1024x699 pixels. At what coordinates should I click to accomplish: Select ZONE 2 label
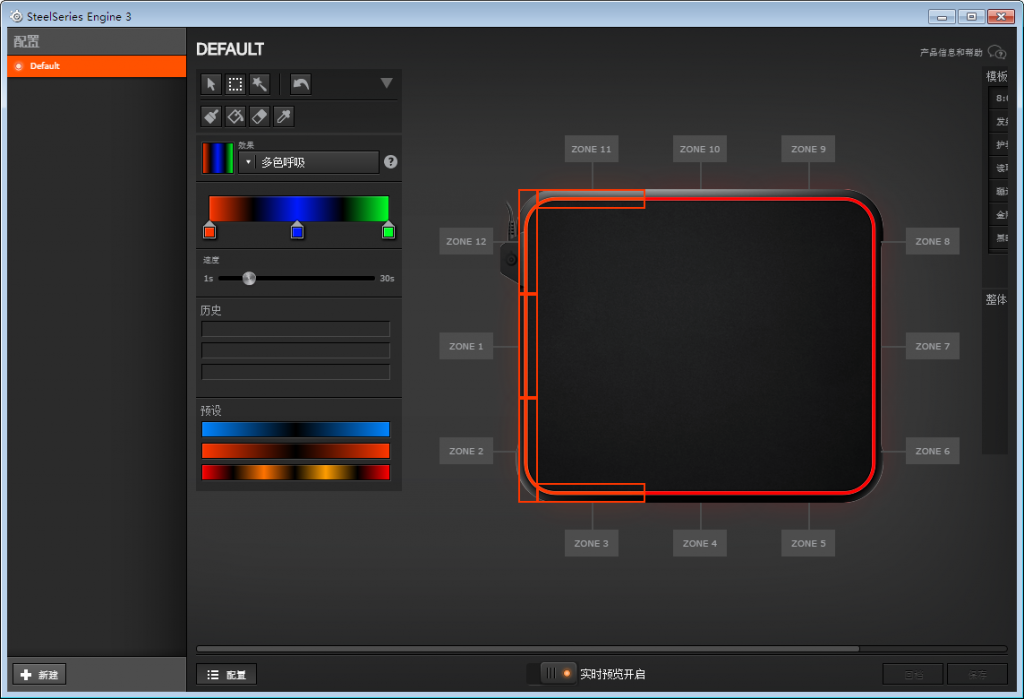466,451
